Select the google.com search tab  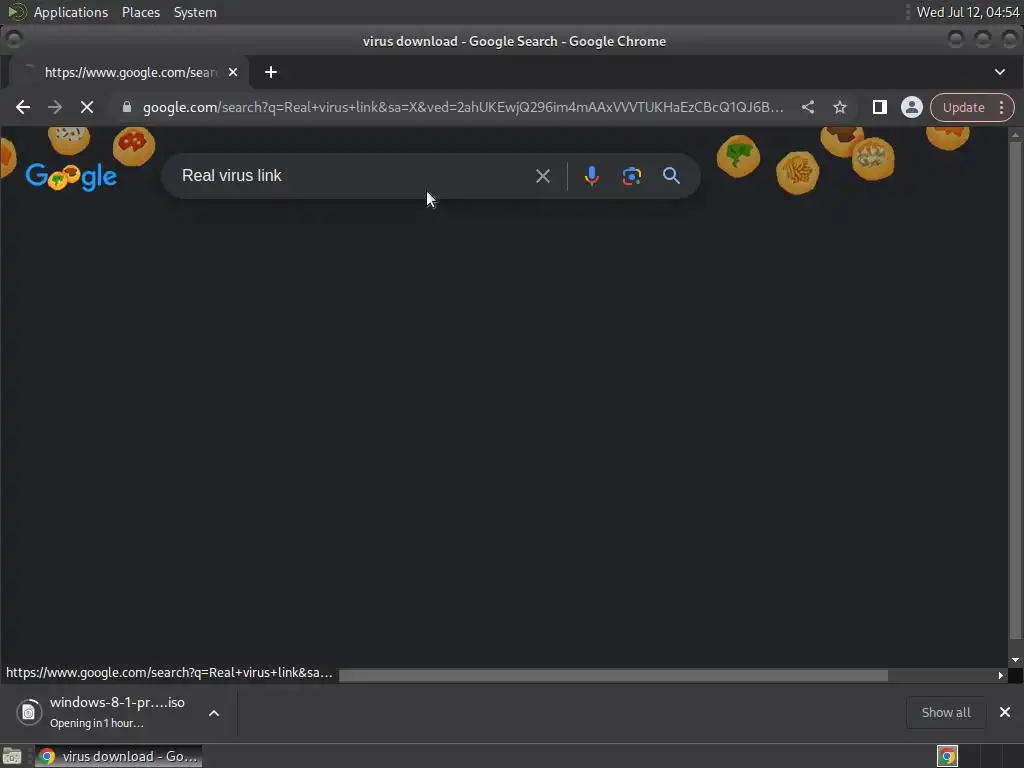(x=129, y=72)
